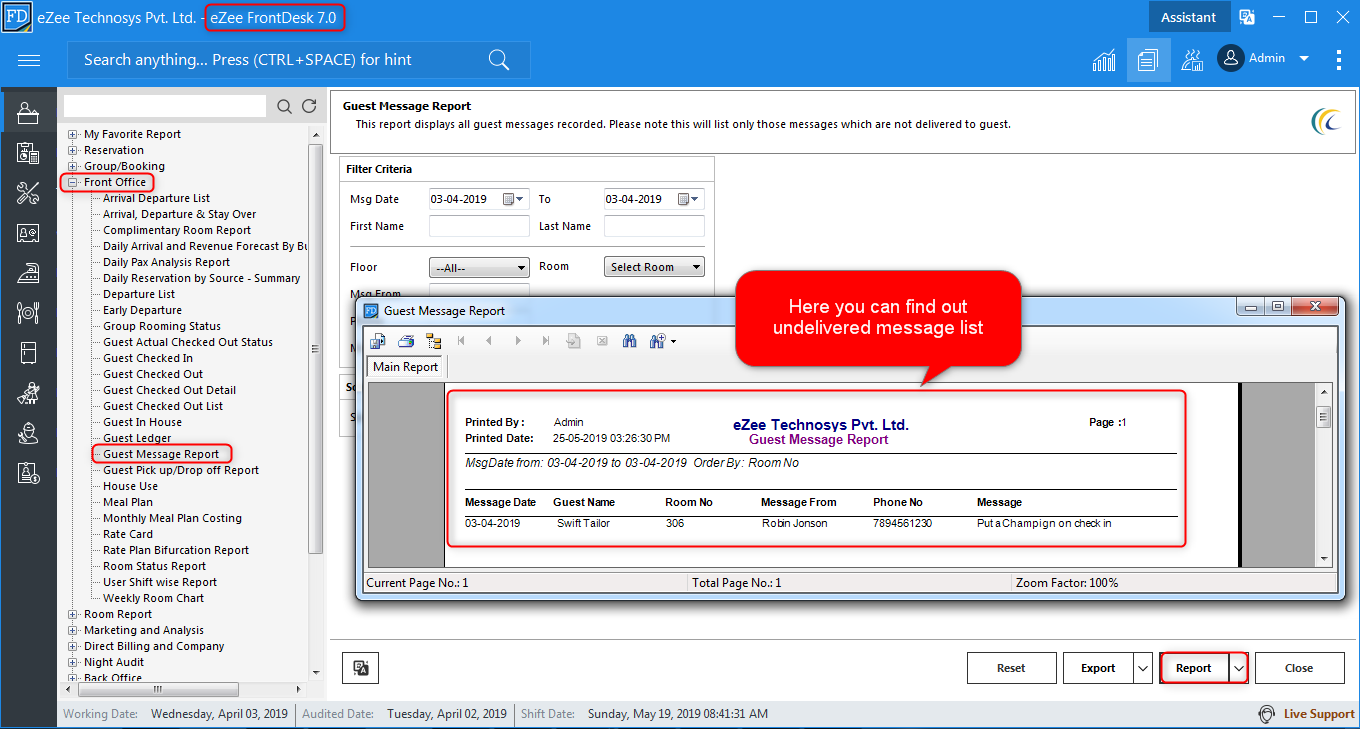Image resolution: width=1360 pixels, height=729 pixels.
Task: Open the people analytics icon beside Admin
Action: click(1192, 60)
